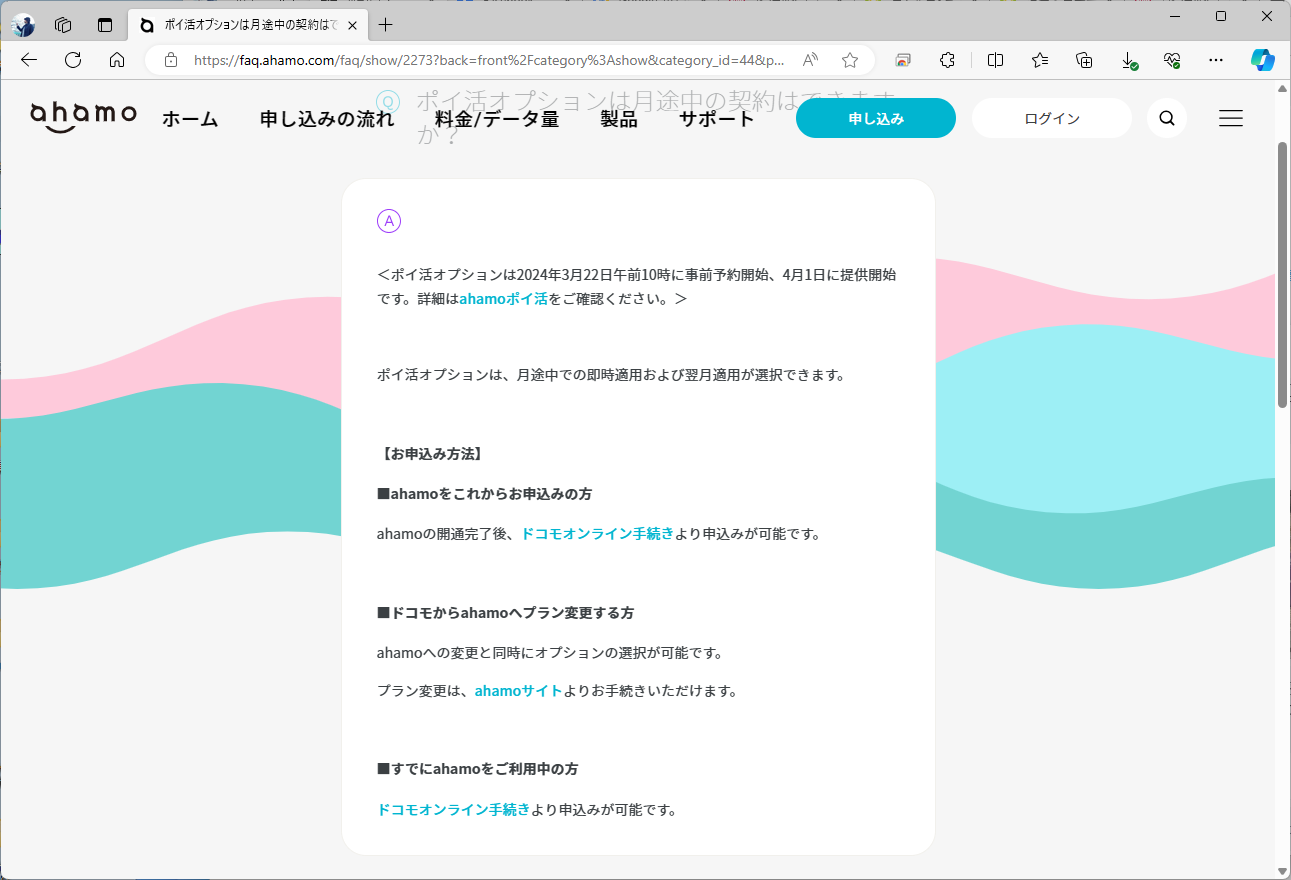The height and width of the screenshot is (880, 1291).
Task: Click the ログイン button
Action: coord(1052,118)
